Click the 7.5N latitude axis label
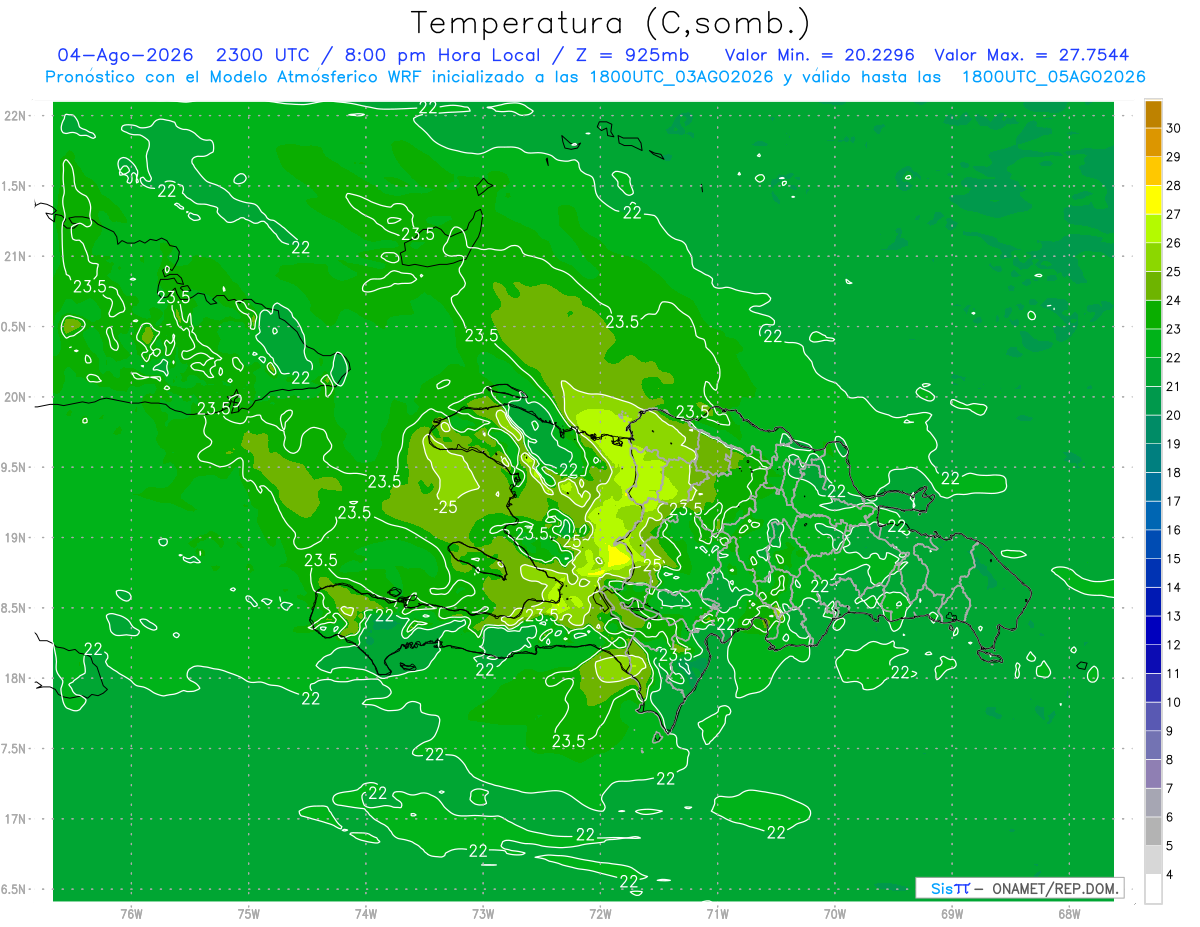This screenshot has height=927, width=1200. pos(15,749)
